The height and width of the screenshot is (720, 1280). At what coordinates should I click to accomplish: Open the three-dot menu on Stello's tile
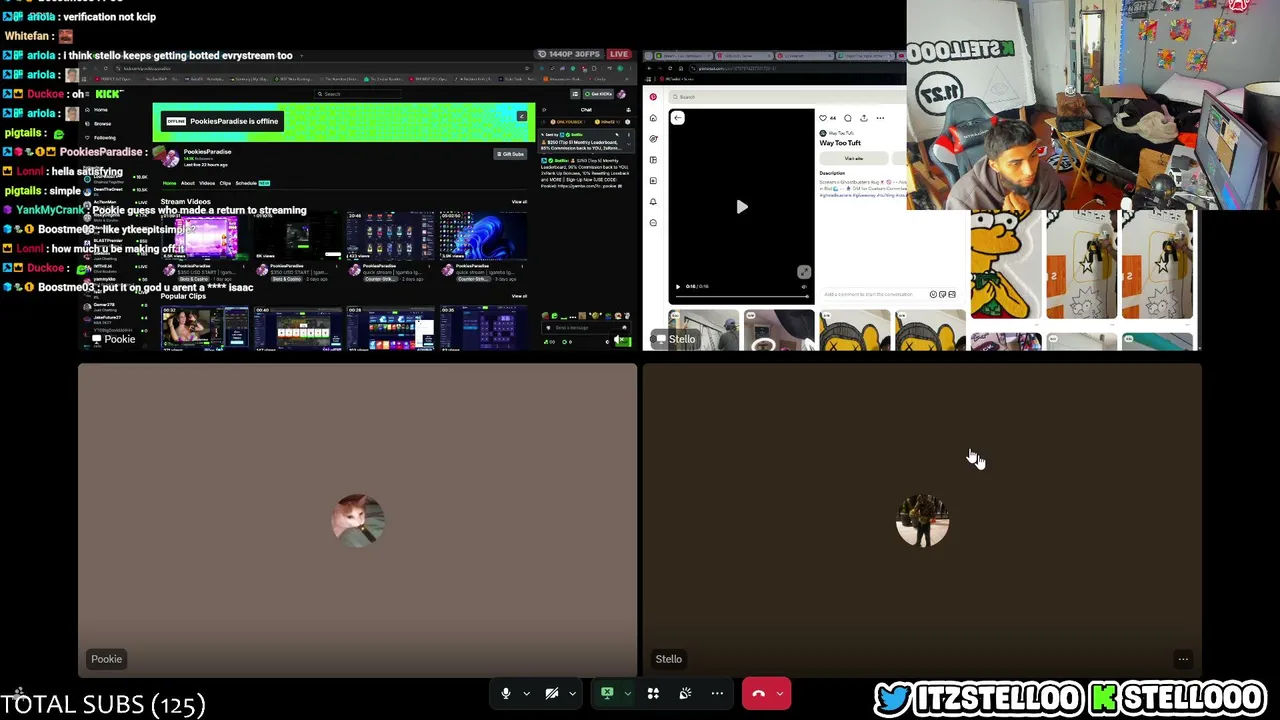(1183, 659)
